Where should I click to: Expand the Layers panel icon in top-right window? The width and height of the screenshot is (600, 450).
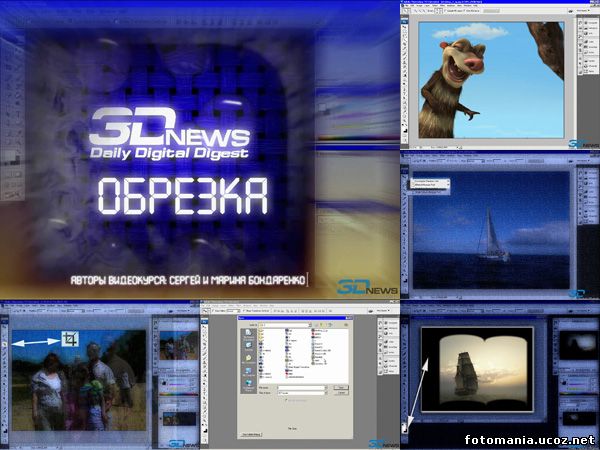(x=586, y=61)
